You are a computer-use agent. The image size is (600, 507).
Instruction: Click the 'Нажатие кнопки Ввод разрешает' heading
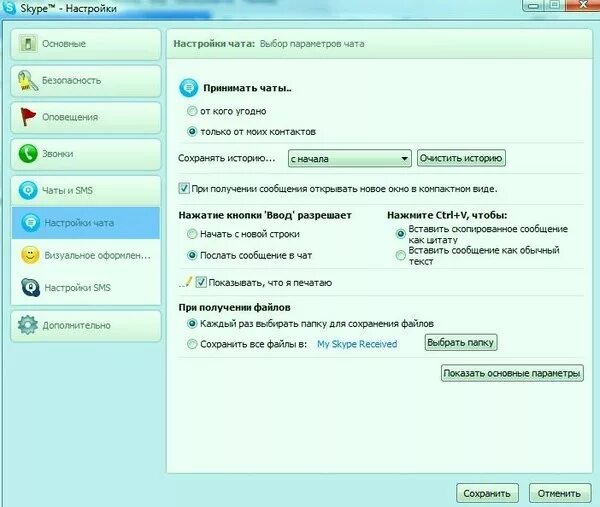(265, 215)
